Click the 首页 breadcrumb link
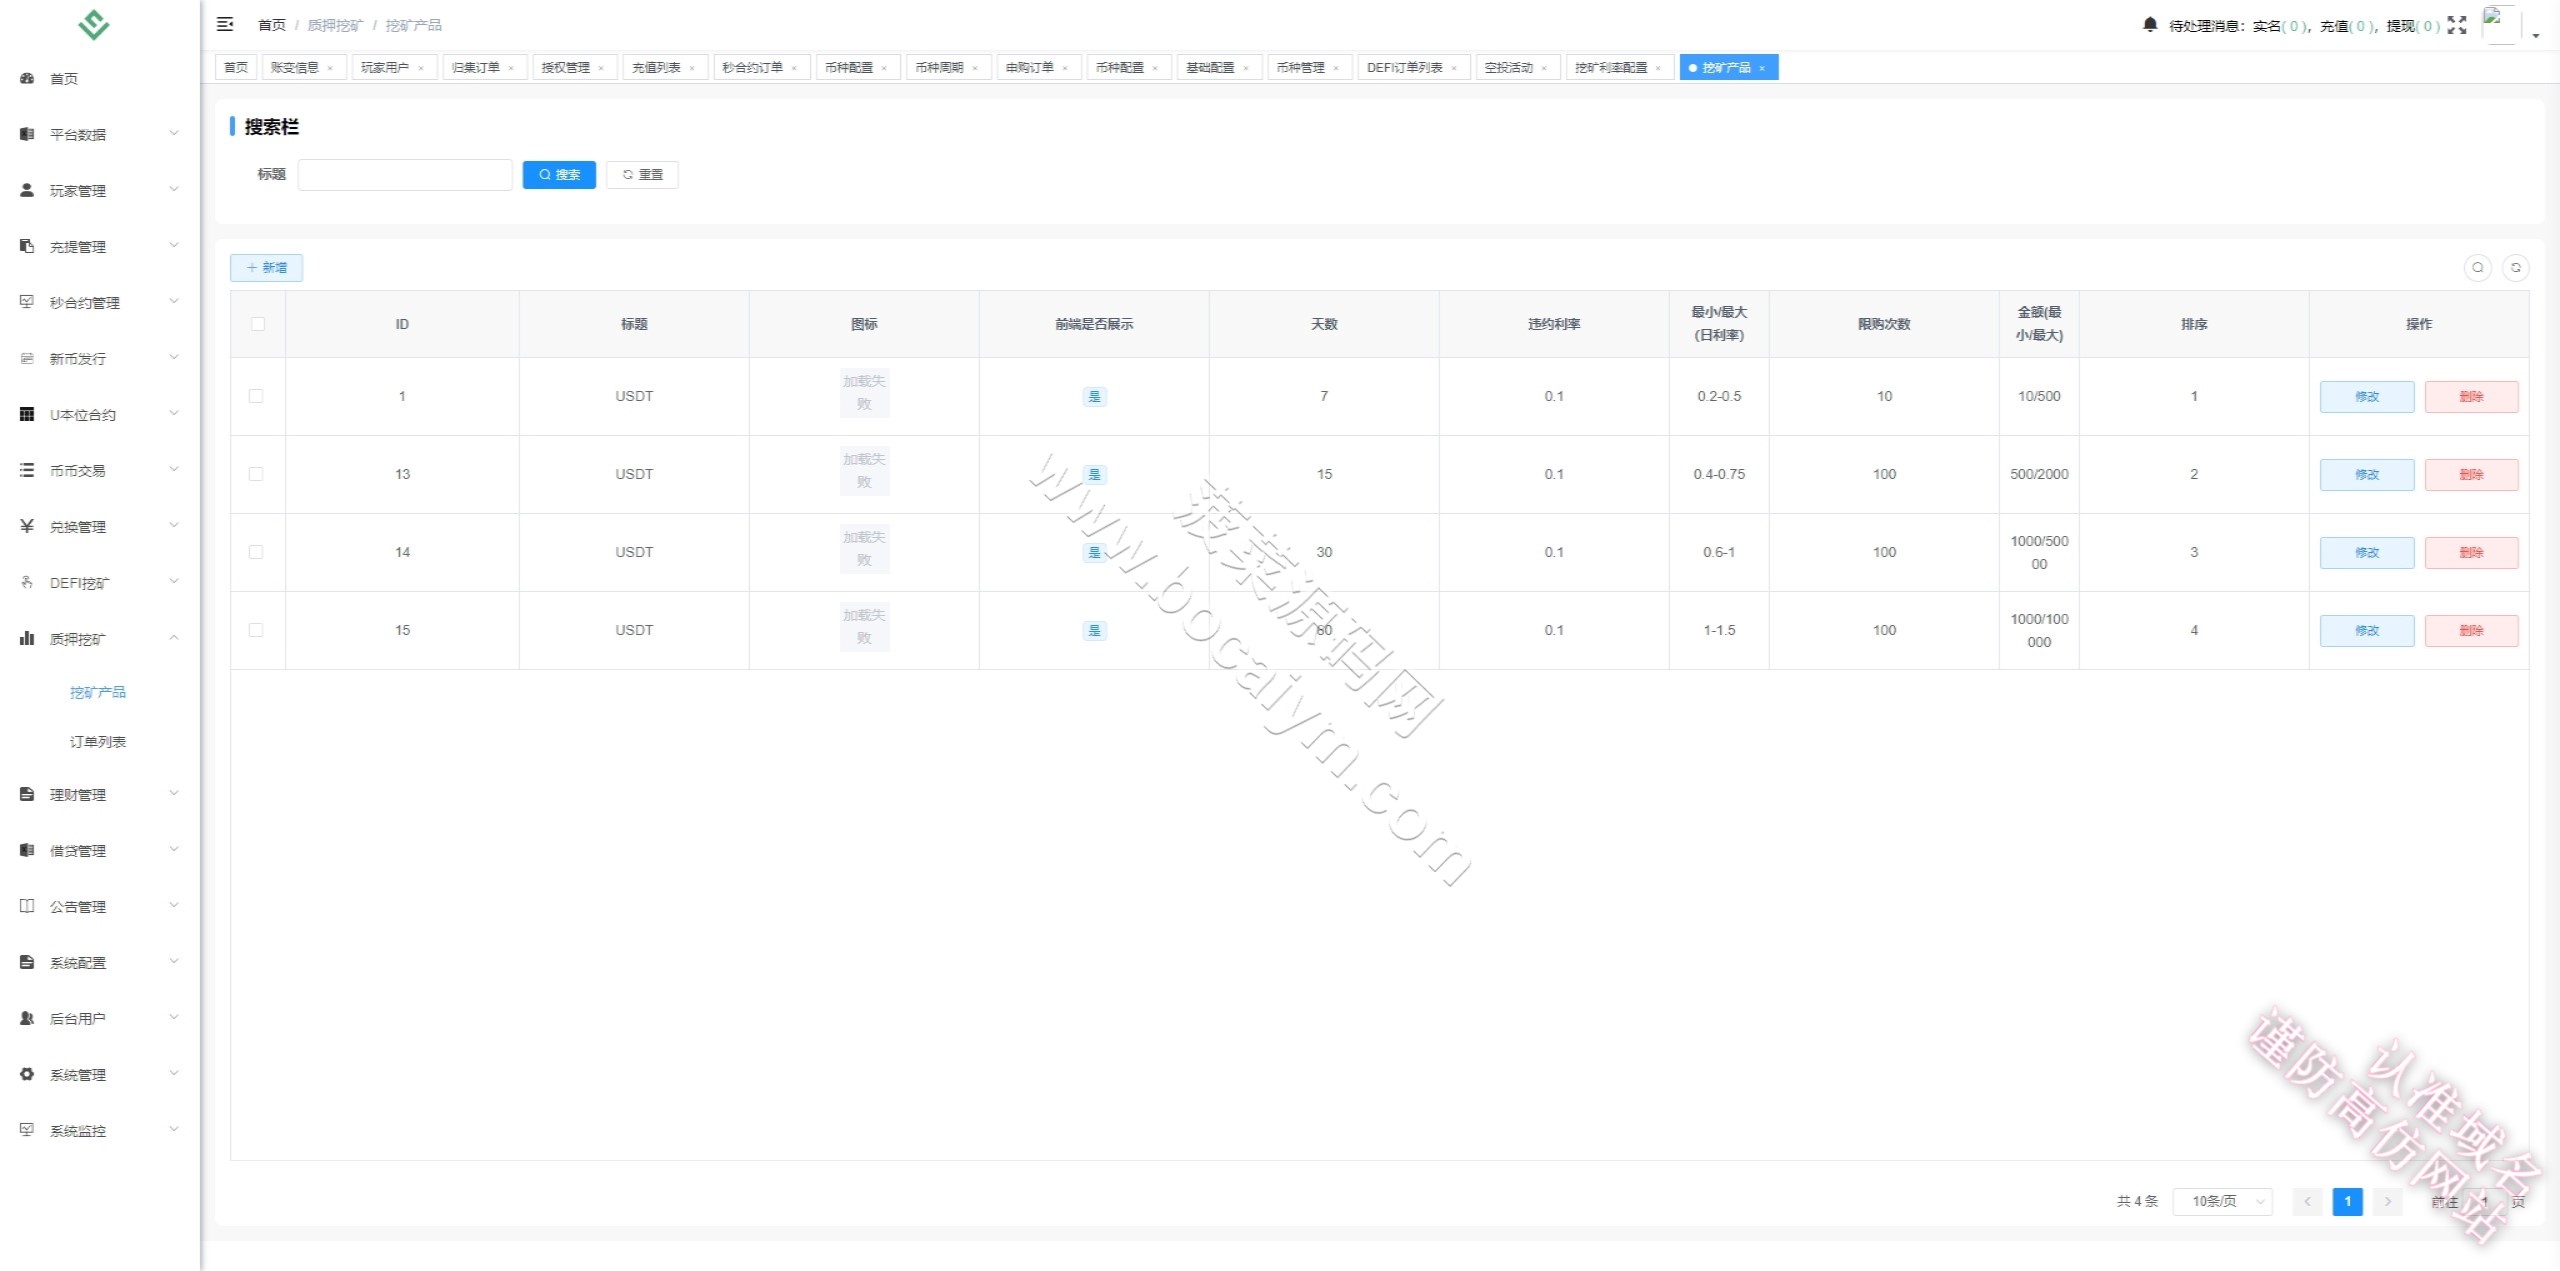The height and width of the screenshot is (1271, 2560). (x=271, y=25)
